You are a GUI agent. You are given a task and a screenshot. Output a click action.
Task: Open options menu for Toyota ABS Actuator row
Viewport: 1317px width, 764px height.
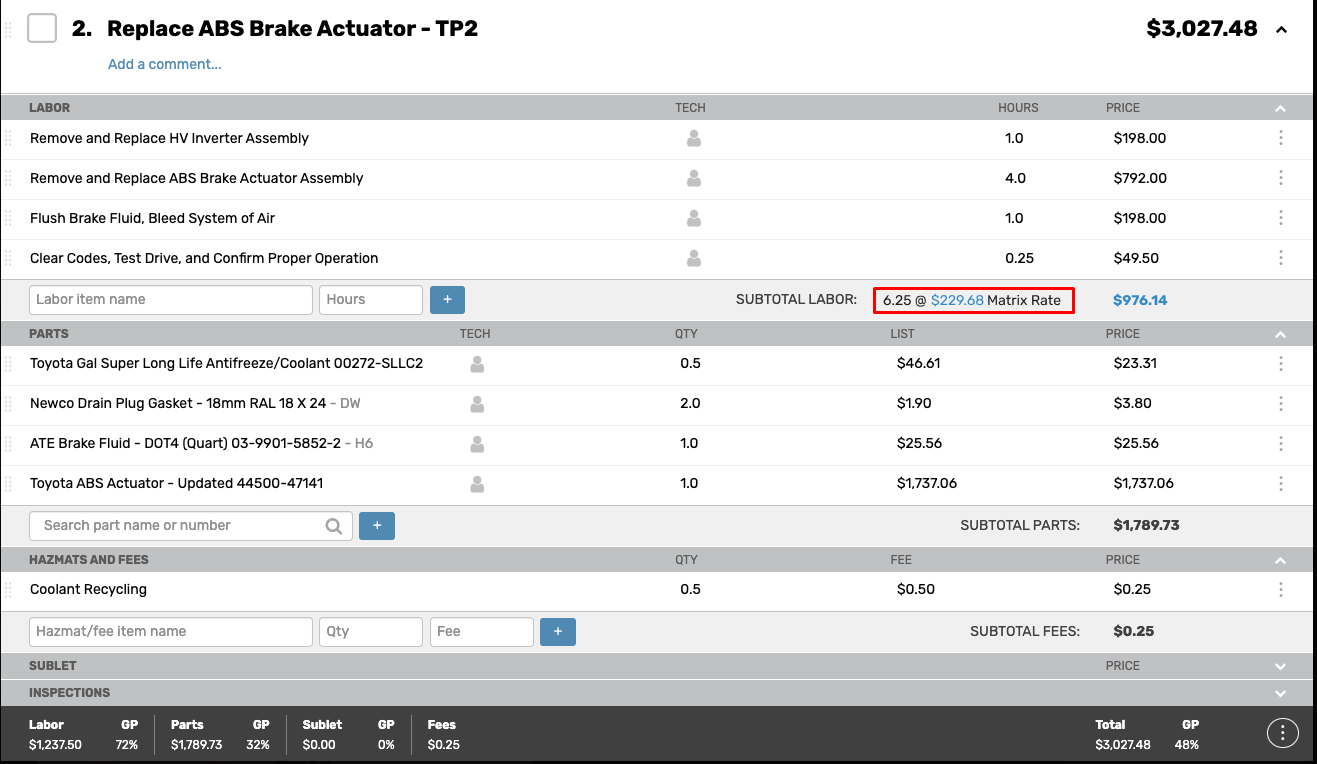1281,483
